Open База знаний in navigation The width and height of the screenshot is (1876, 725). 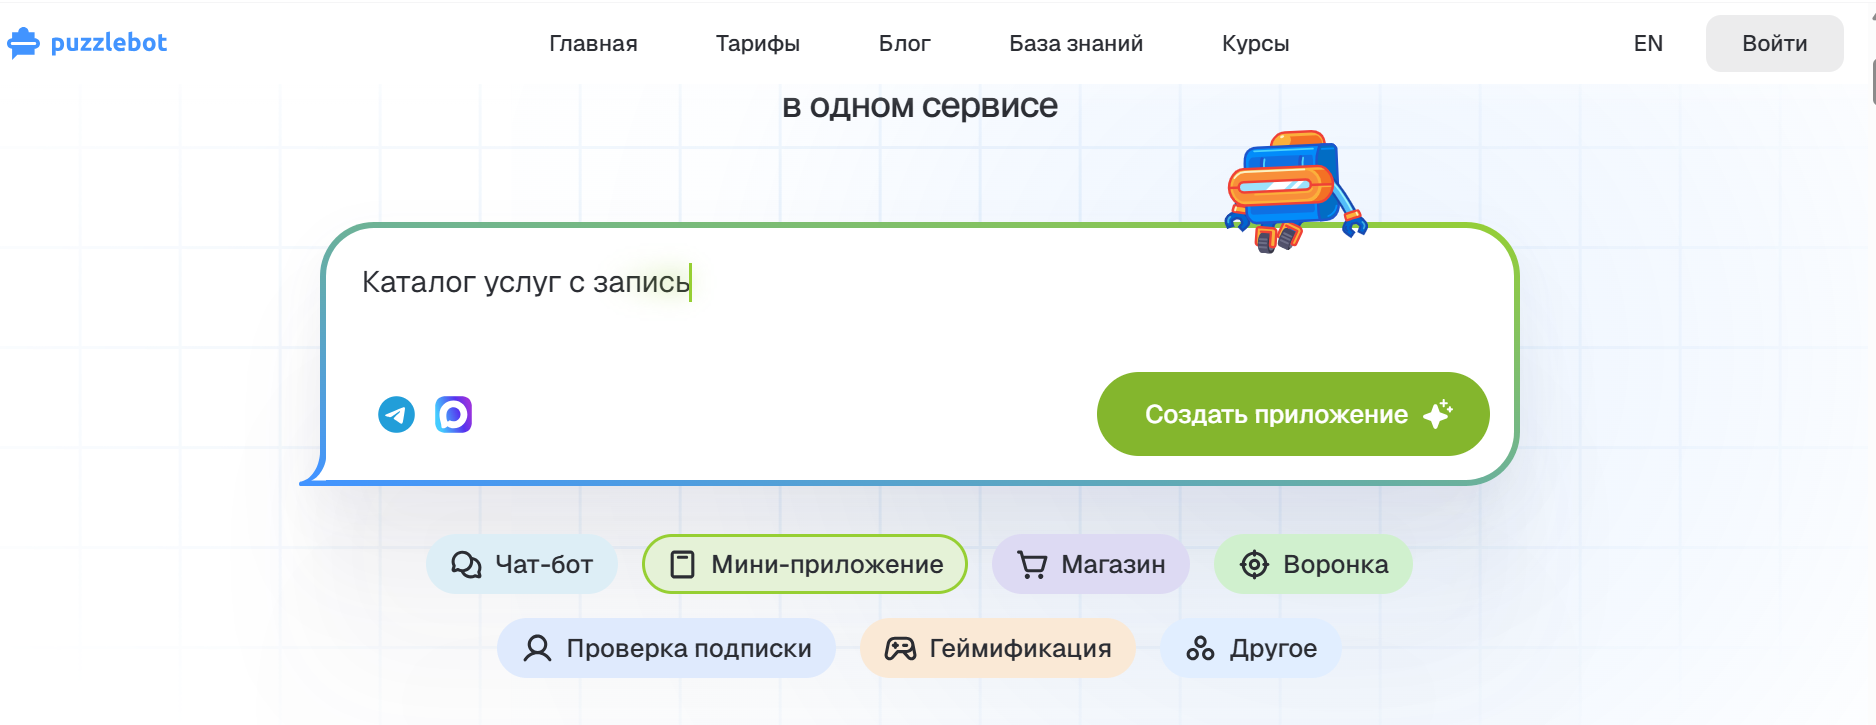pyautogui.click(x=1076, y=44)
